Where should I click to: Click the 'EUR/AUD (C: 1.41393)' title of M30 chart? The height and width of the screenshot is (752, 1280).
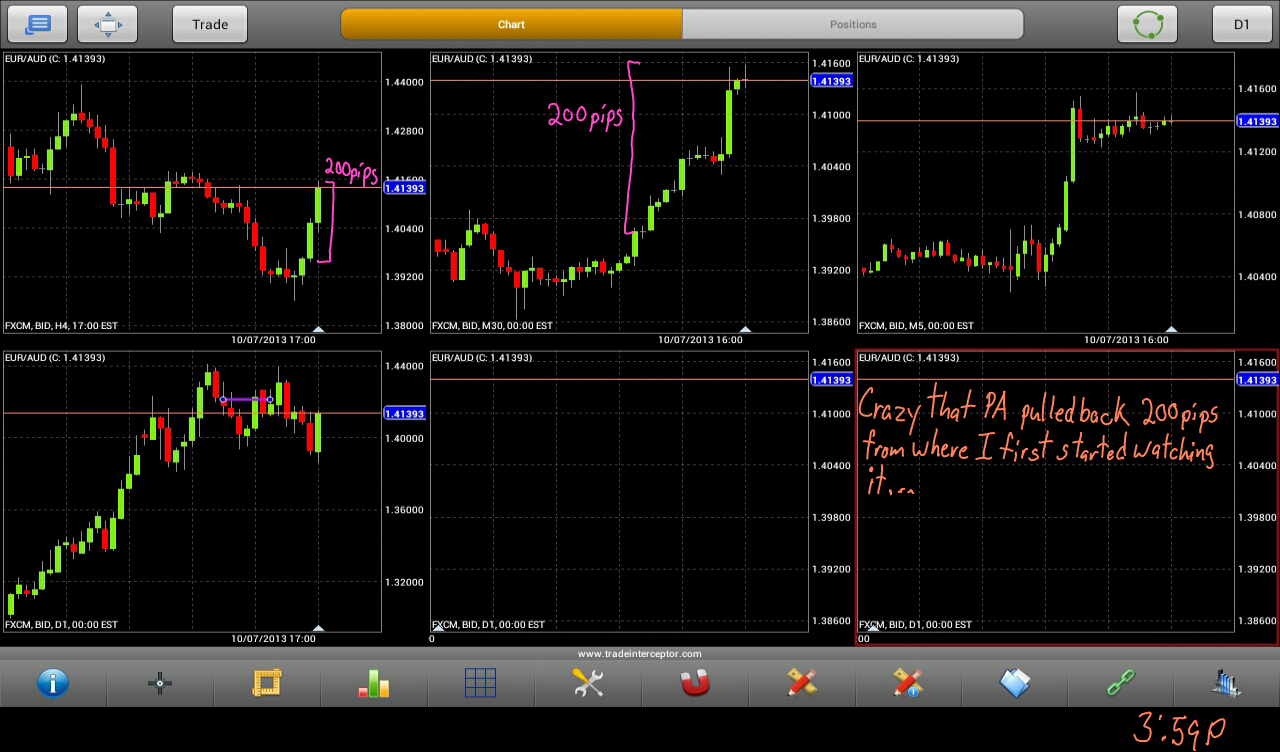482,59
